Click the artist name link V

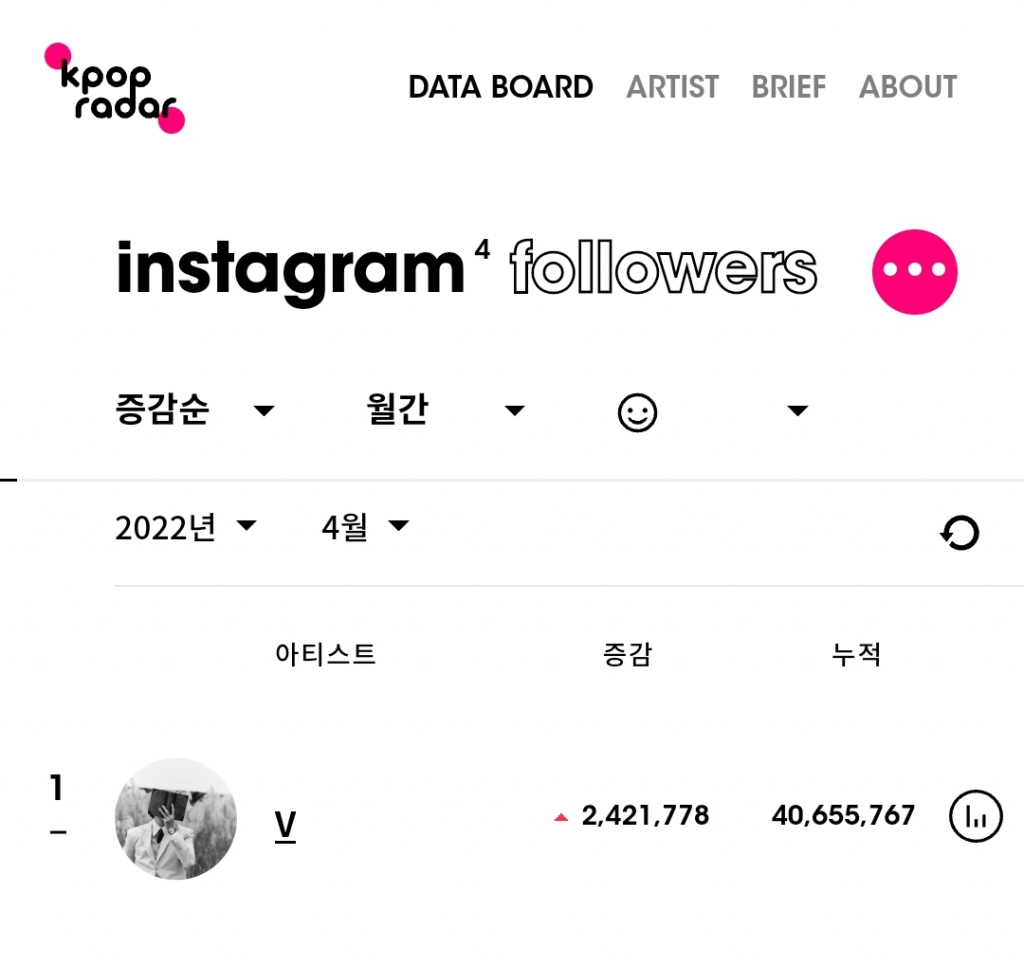click(285, 826)
